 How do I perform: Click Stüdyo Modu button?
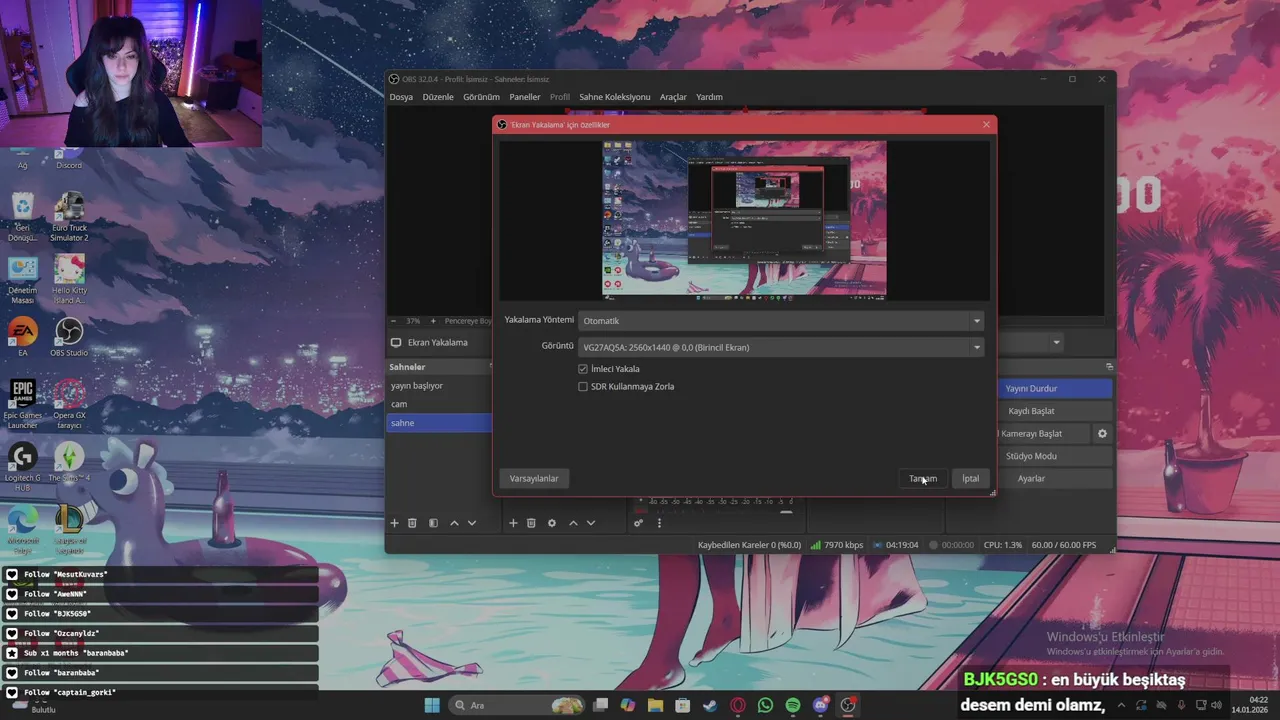tap(1054, 456)
